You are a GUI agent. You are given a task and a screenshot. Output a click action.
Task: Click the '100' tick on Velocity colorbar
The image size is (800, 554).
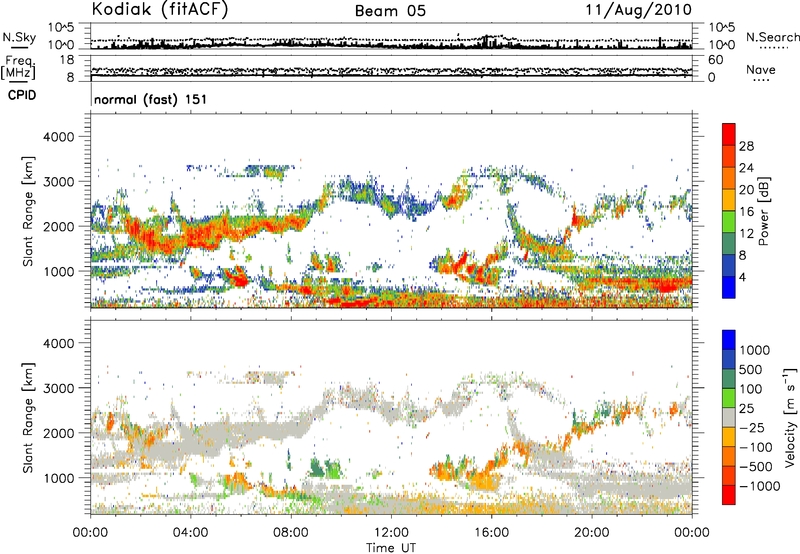tap(751, 389)
